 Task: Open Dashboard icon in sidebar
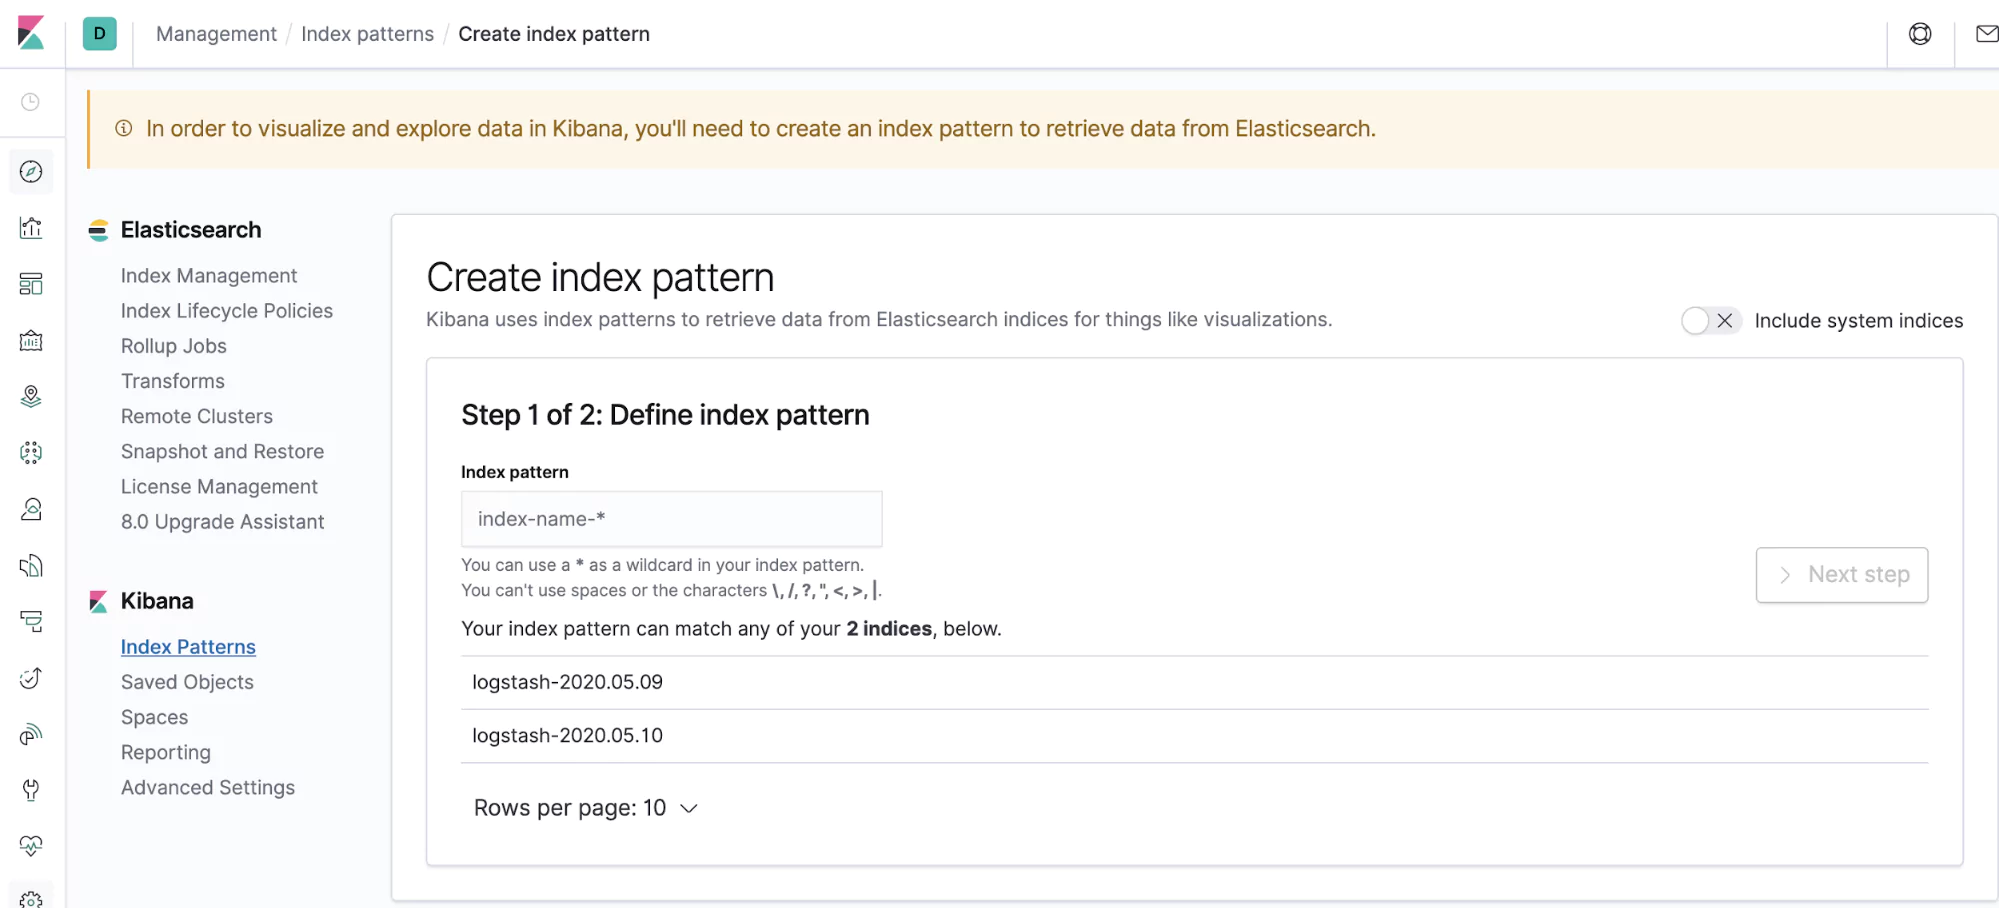[x=31, y=284]
